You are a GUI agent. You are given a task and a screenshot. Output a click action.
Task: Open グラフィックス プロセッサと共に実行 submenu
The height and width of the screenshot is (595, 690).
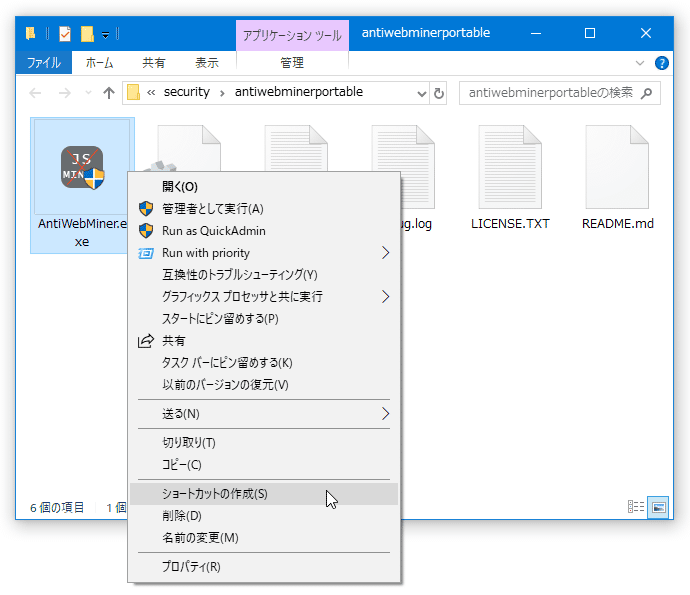coord(264,297)
